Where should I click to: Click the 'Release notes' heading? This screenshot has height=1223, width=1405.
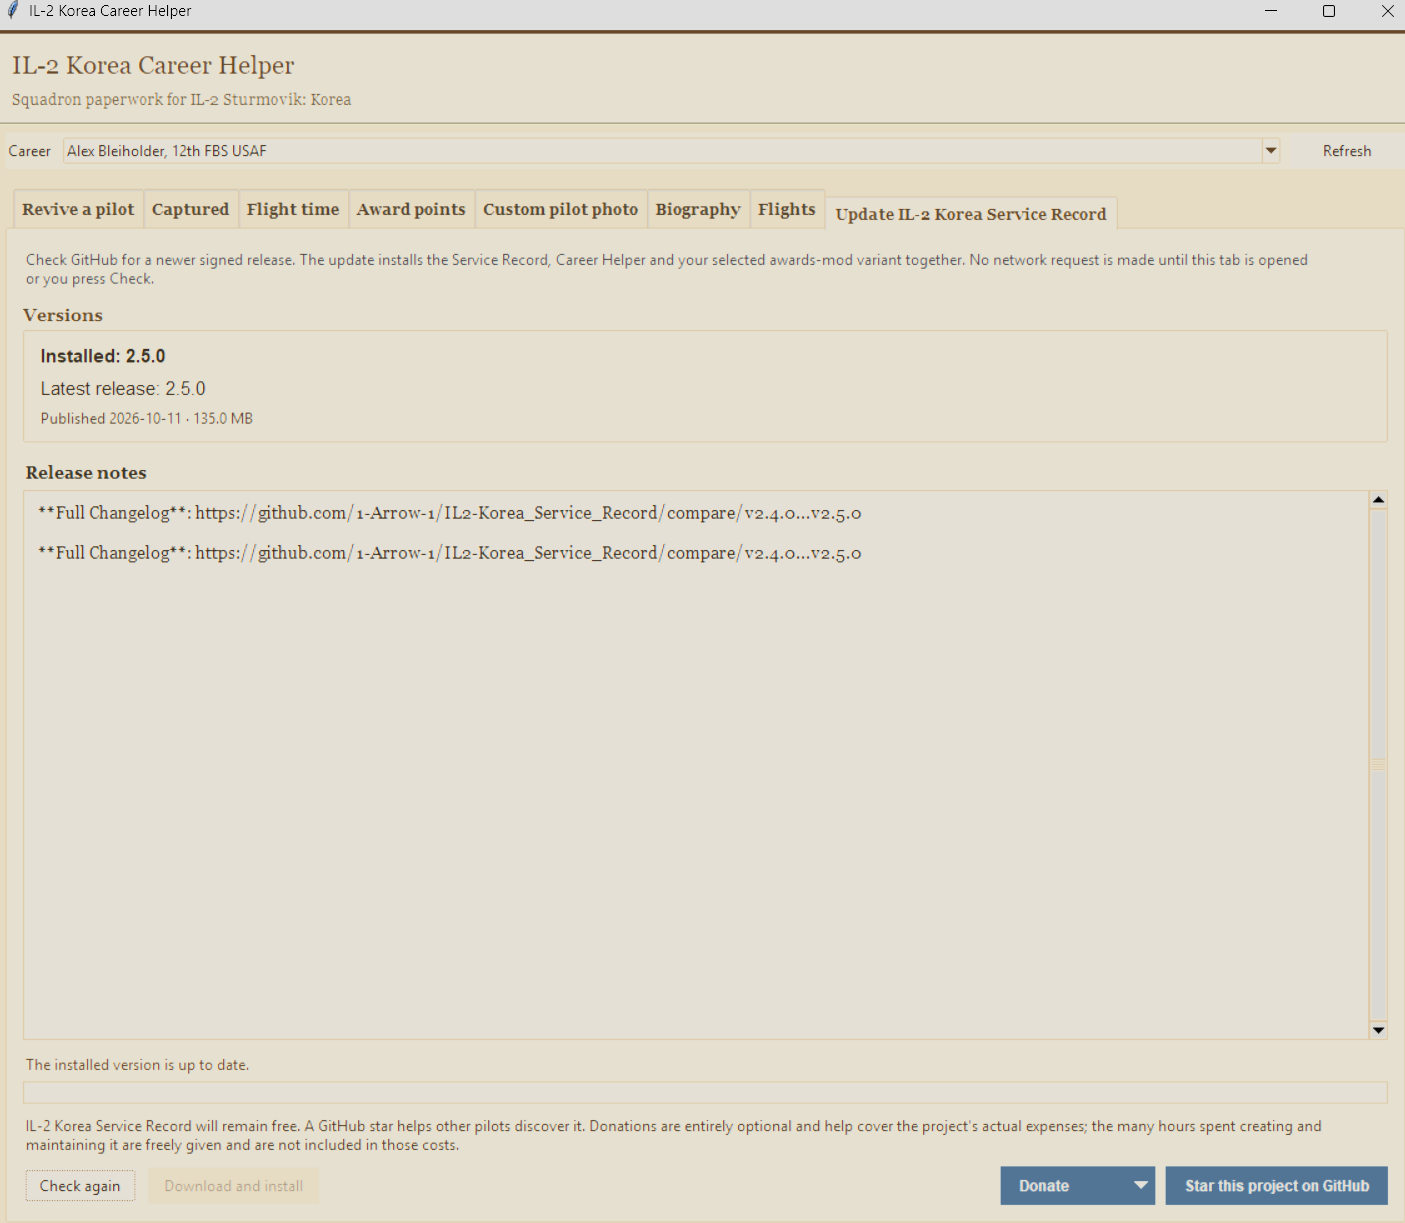pos(86,473)
